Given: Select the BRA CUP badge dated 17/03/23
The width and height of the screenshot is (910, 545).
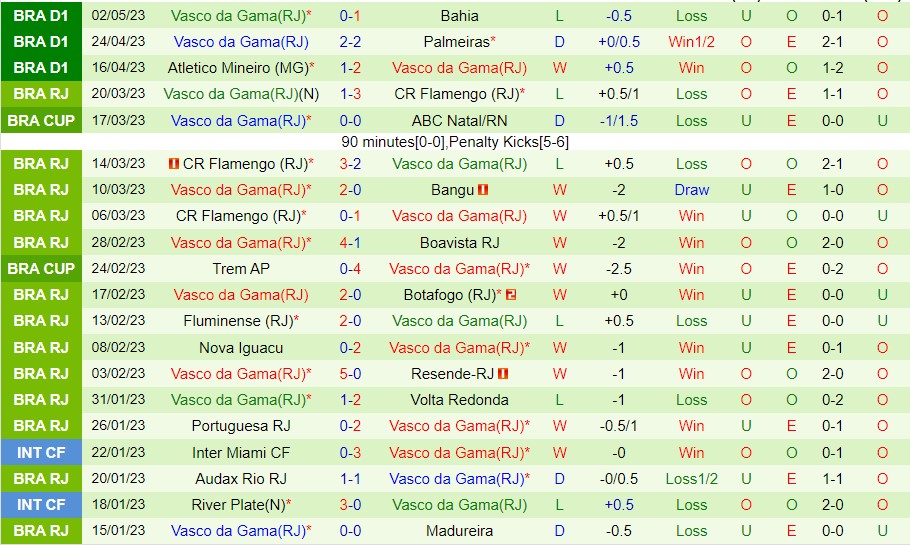Looking at the screenshot, I should click(41, 120).
